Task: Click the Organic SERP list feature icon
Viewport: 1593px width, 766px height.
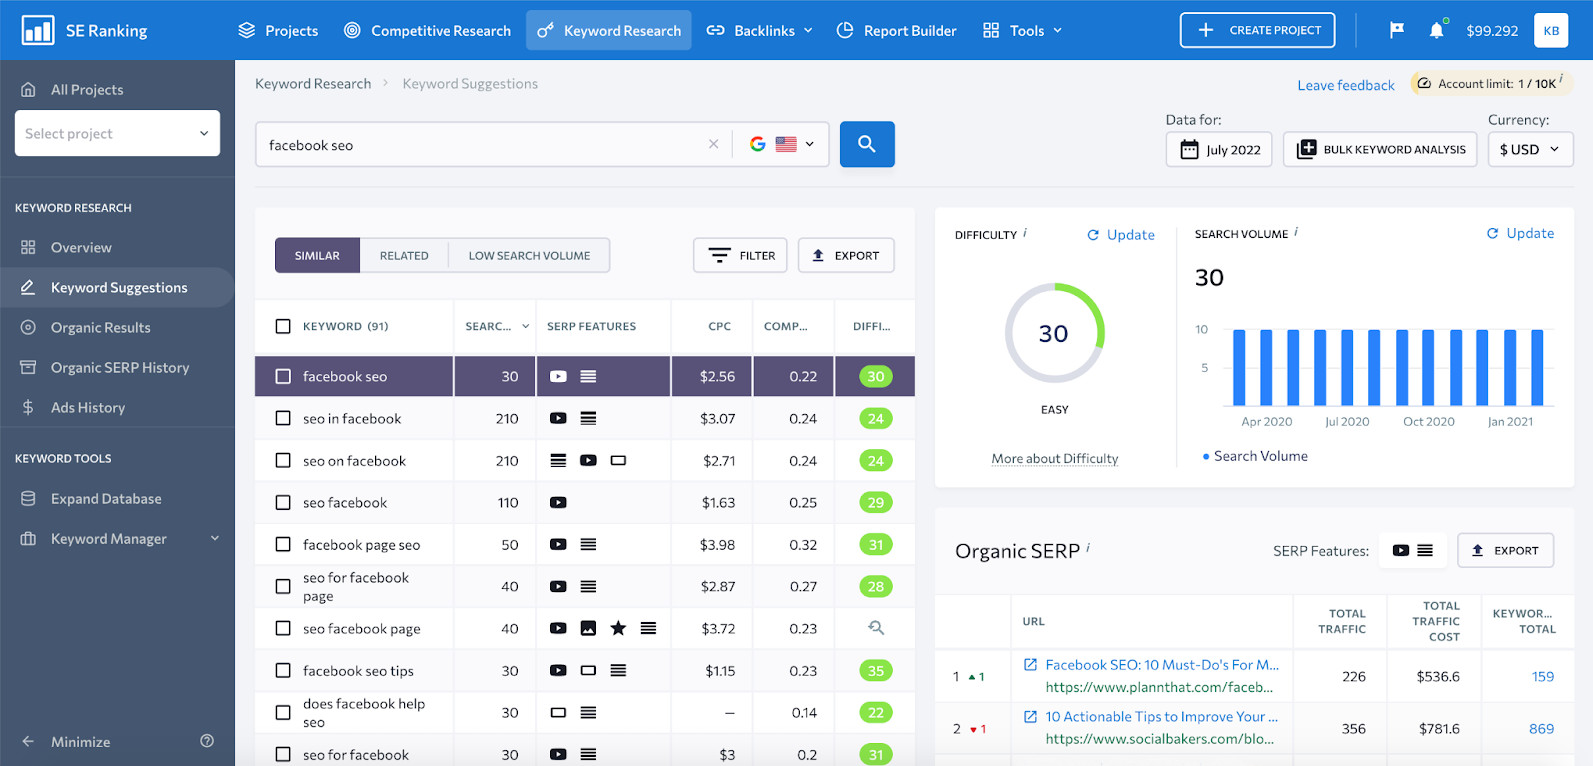Action: pos(1425,550)
